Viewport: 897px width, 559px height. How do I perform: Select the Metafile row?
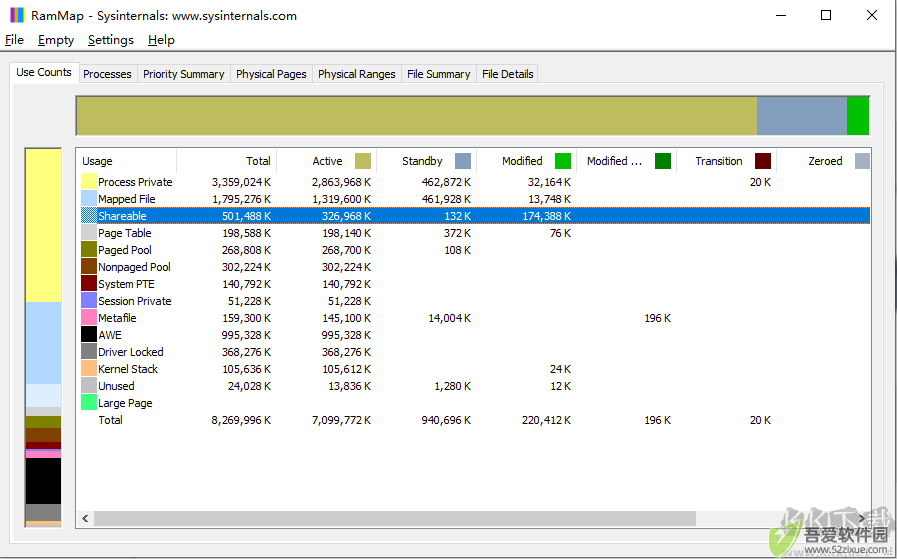point(474,318)
